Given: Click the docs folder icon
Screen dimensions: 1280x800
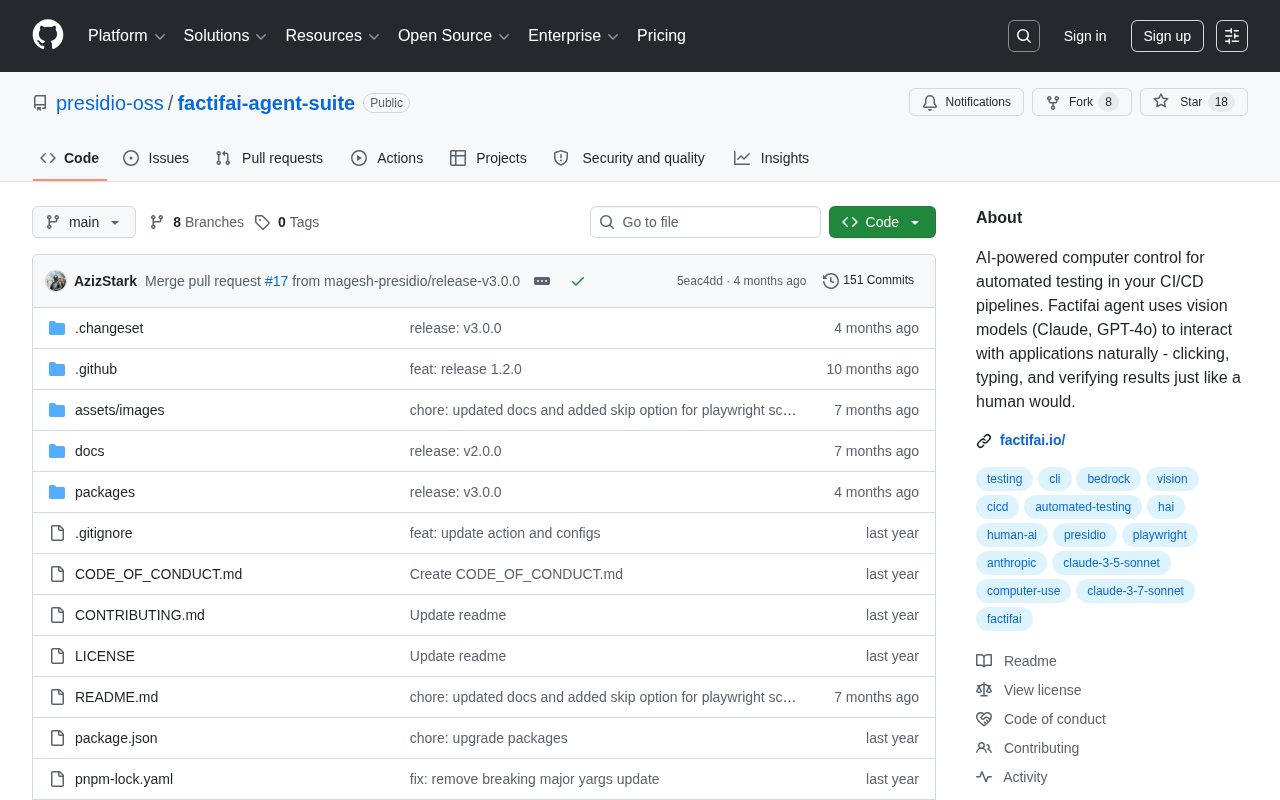Looking at the screenshot, I should pos(57,451).
